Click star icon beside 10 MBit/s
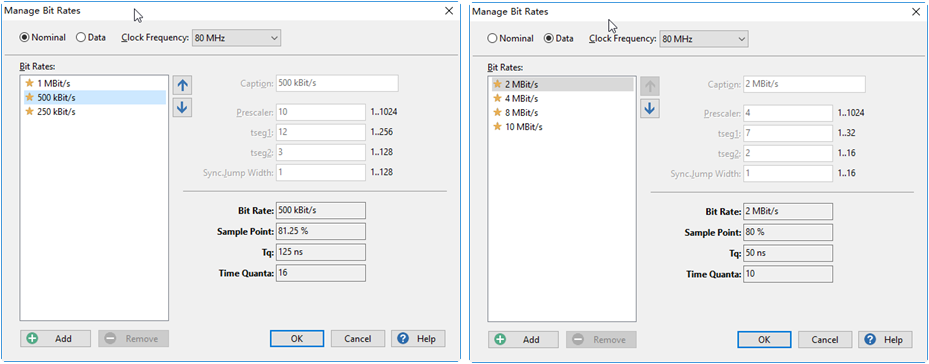 click(x=497, y=126)
